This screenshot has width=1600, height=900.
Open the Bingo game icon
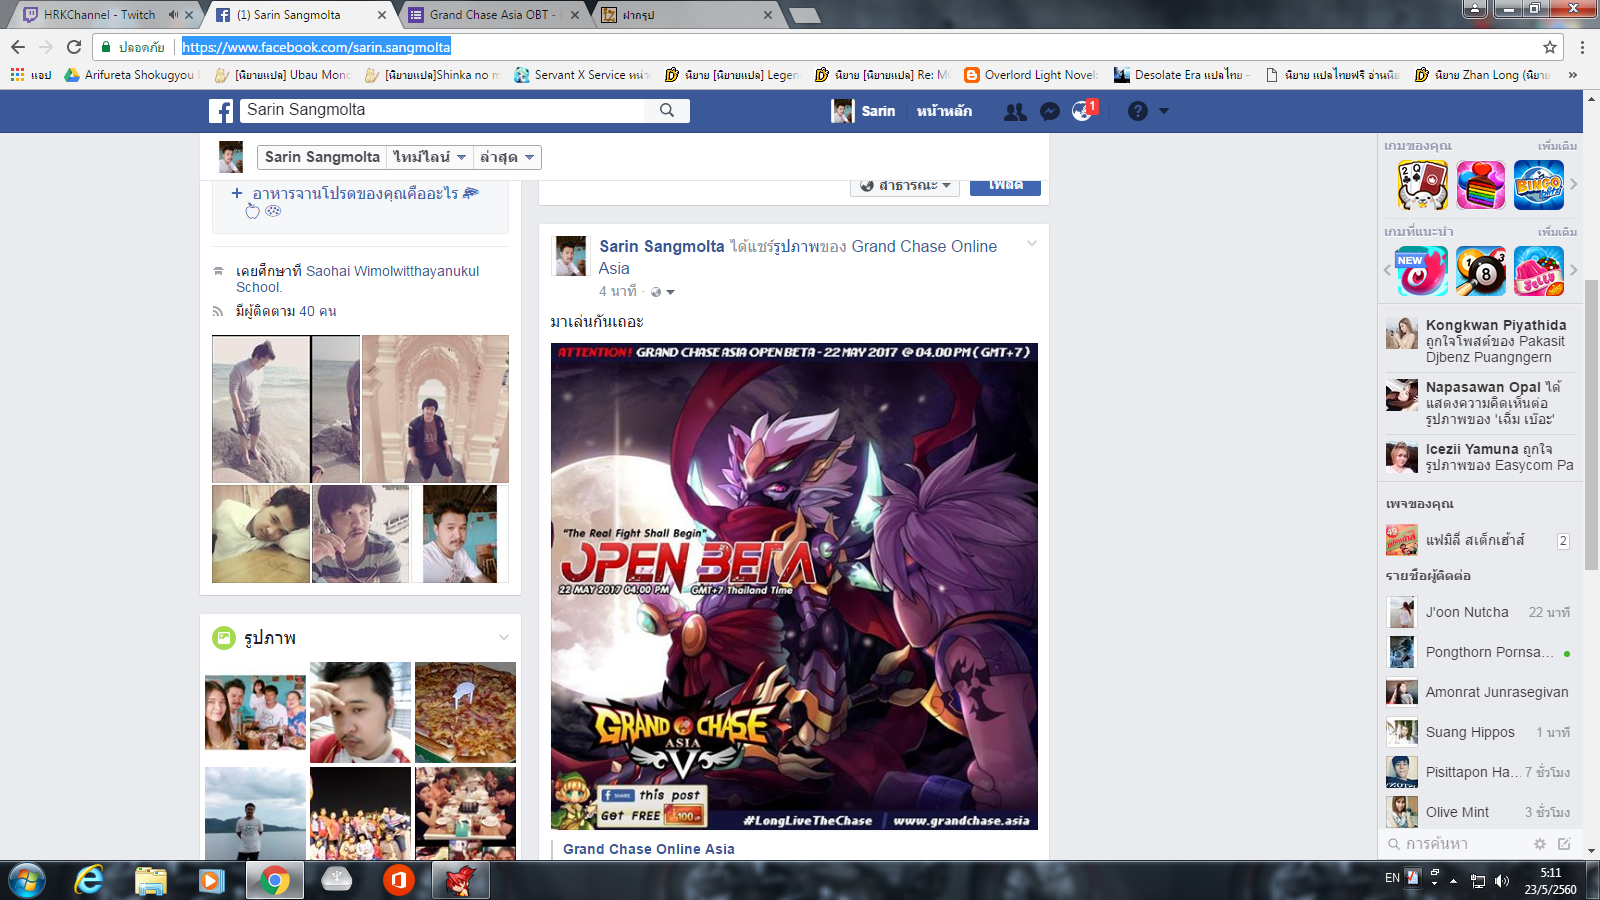(x=1539, y=185)
